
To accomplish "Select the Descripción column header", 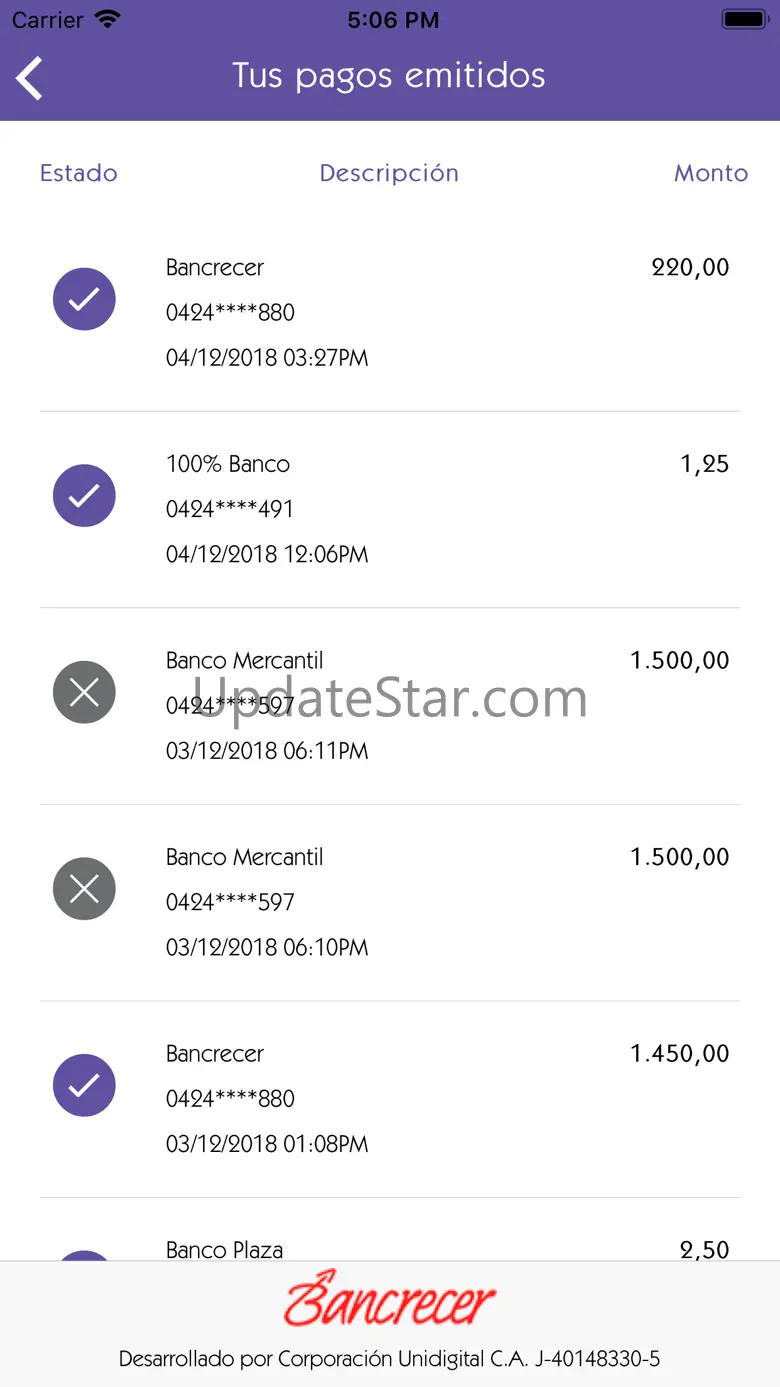I will pyautogui.click(x=389, y=173).
